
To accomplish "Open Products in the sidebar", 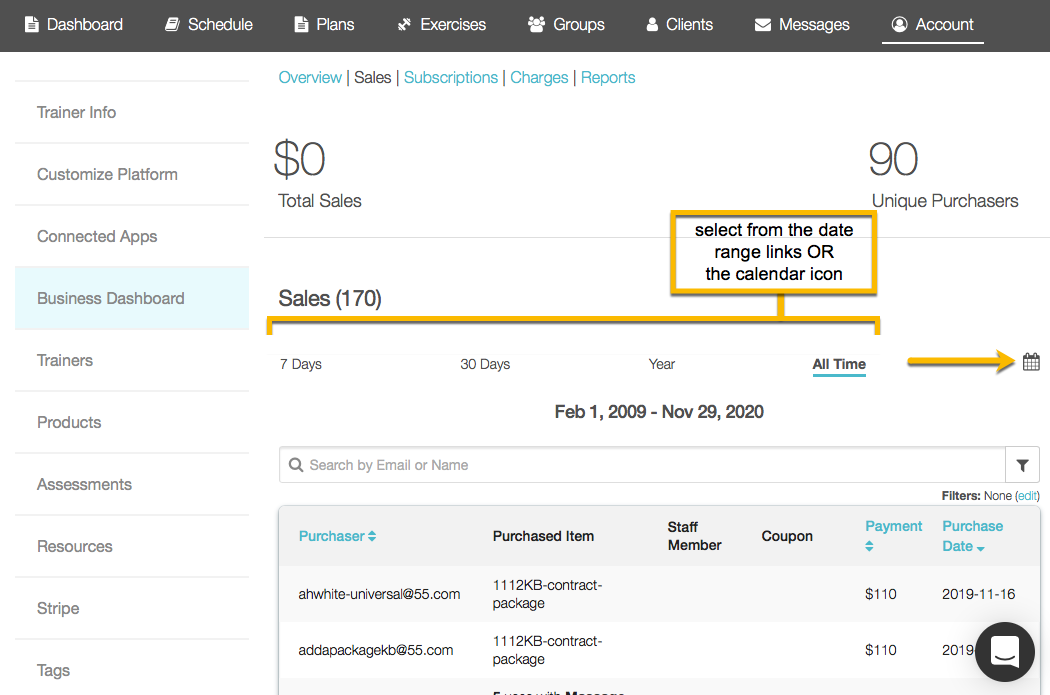I will pos(69,422).
